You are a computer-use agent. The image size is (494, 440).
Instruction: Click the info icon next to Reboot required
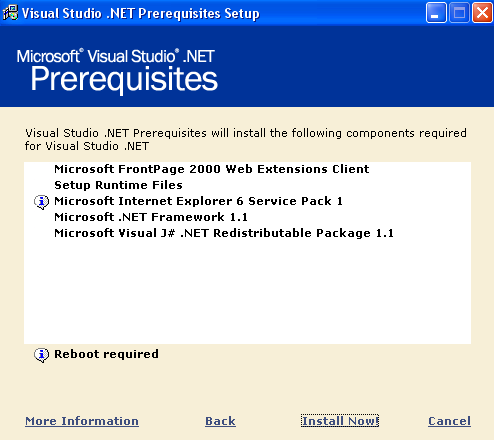(42, 355)
